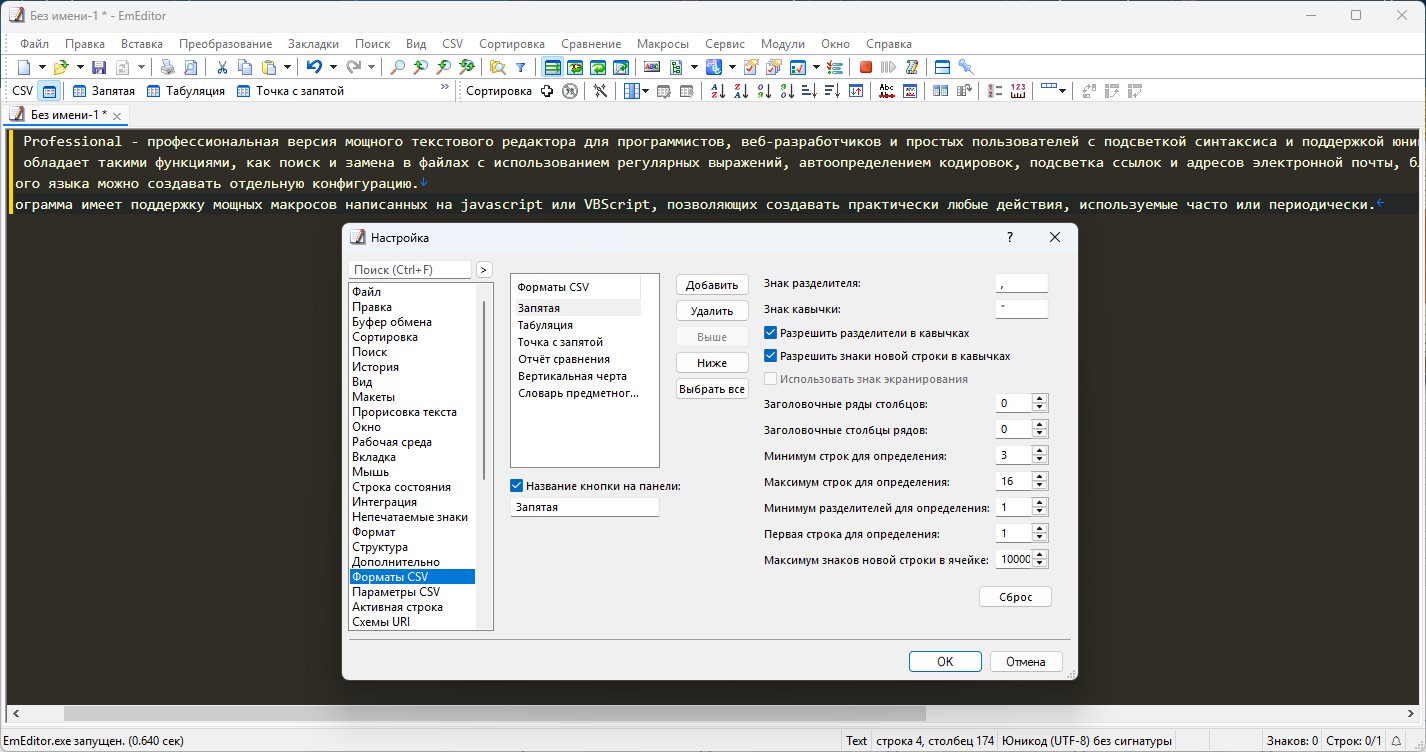
Task: Click the Запятая CSV toolbar button
Action: tap(104, 91)
